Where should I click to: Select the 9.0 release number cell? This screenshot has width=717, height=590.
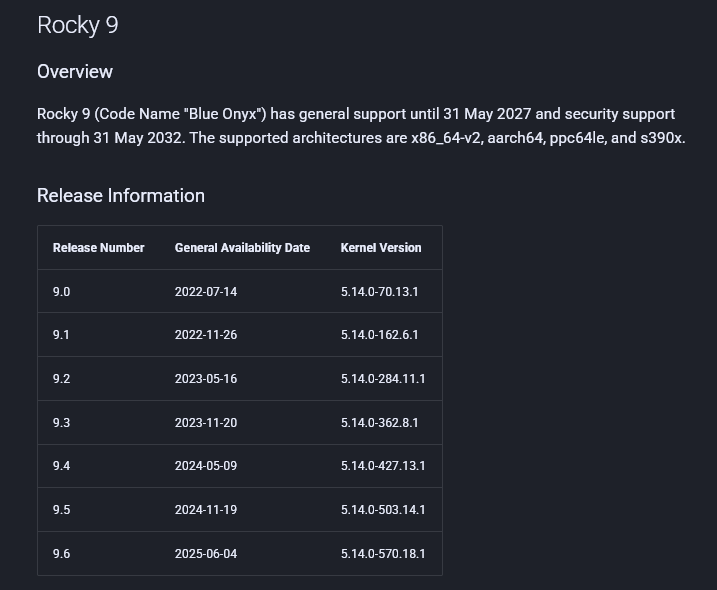(62, 292)
